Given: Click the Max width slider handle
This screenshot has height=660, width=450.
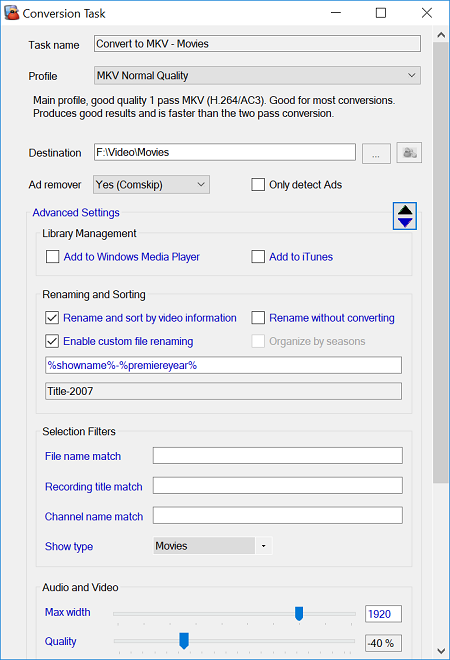Looking at the screenshot, I should 299,614.
